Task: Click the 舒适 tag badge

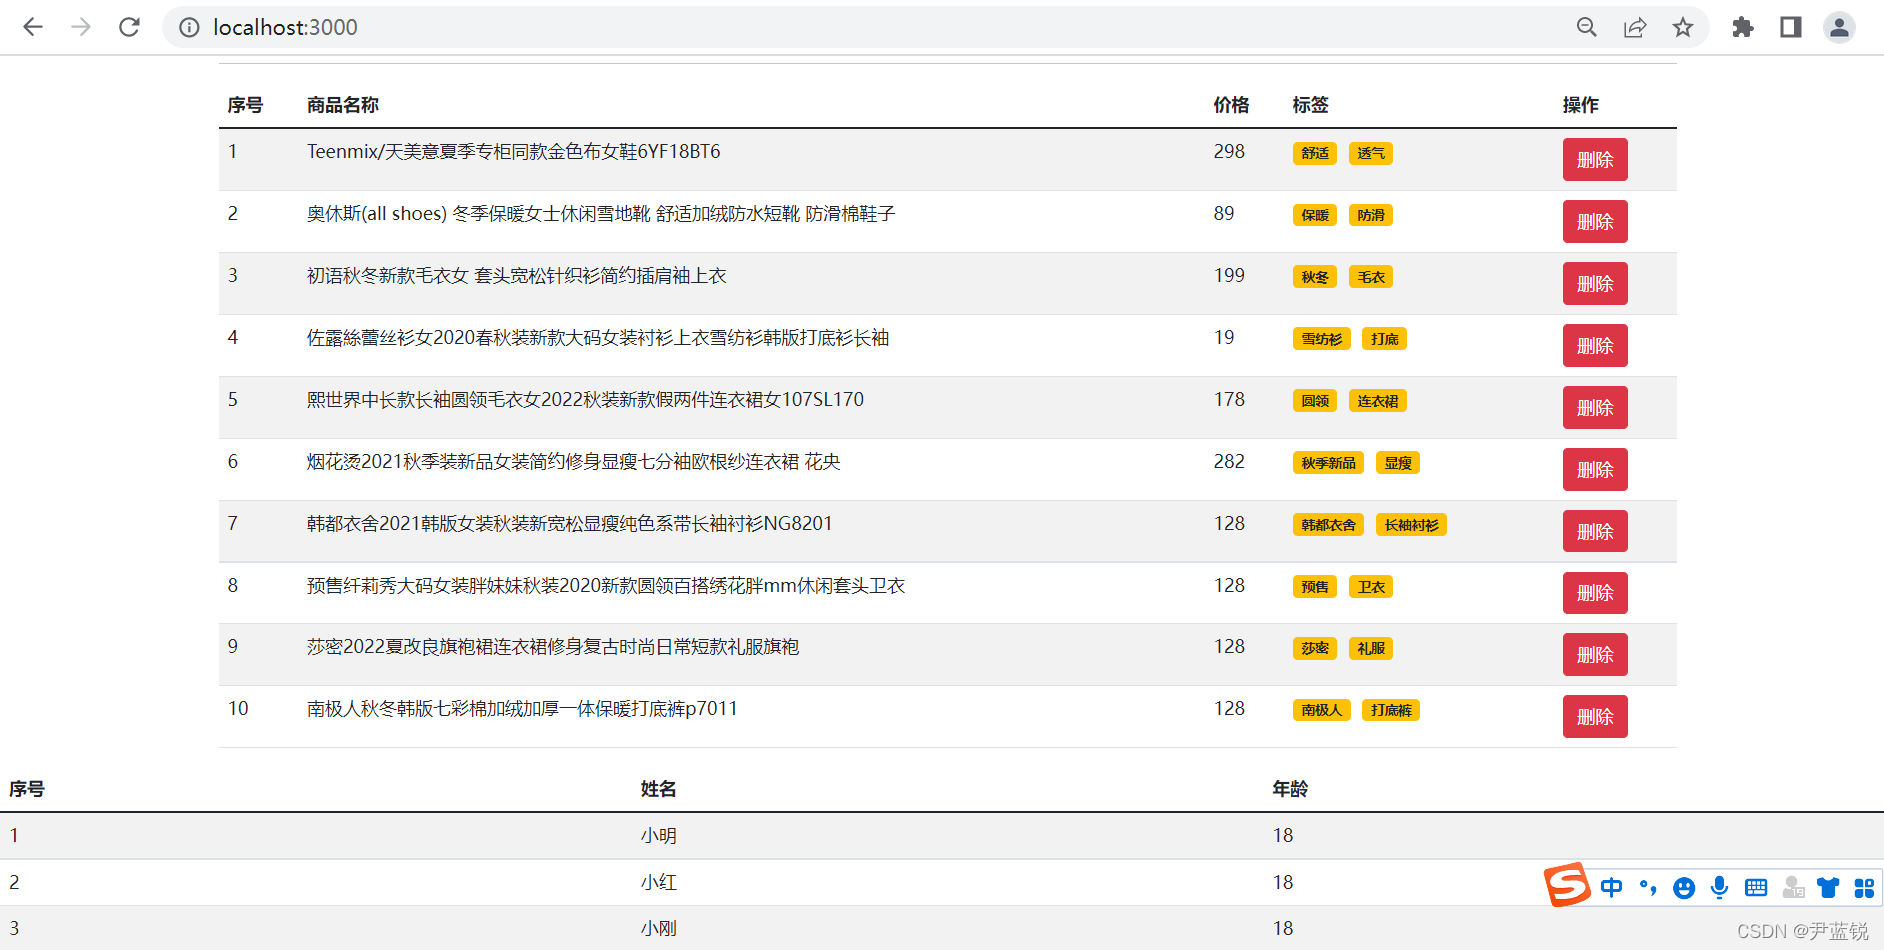Action: click(x=1315, y=153)
